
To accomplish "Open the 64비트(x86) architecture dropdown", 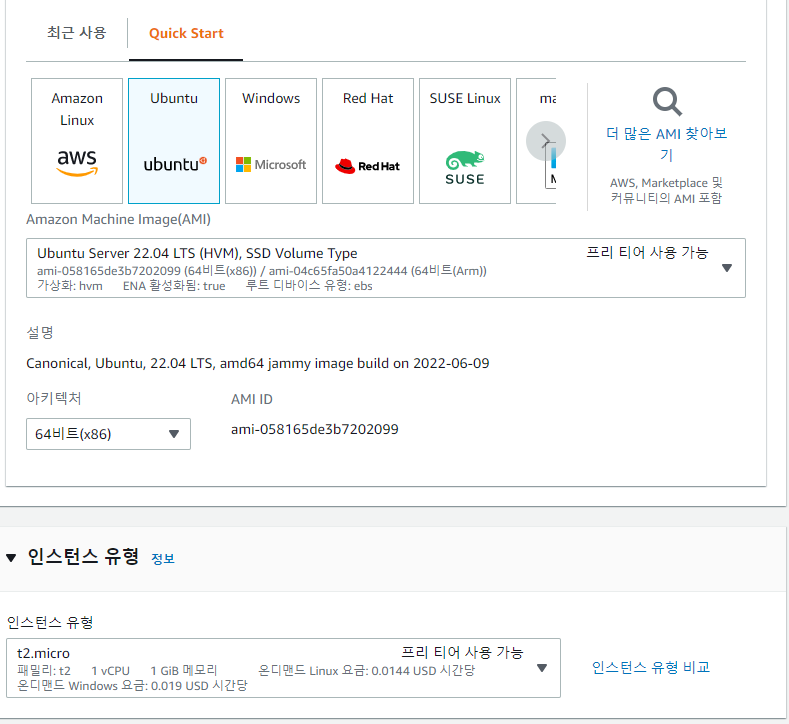I will pyautogui.click(x=108, y=434).
